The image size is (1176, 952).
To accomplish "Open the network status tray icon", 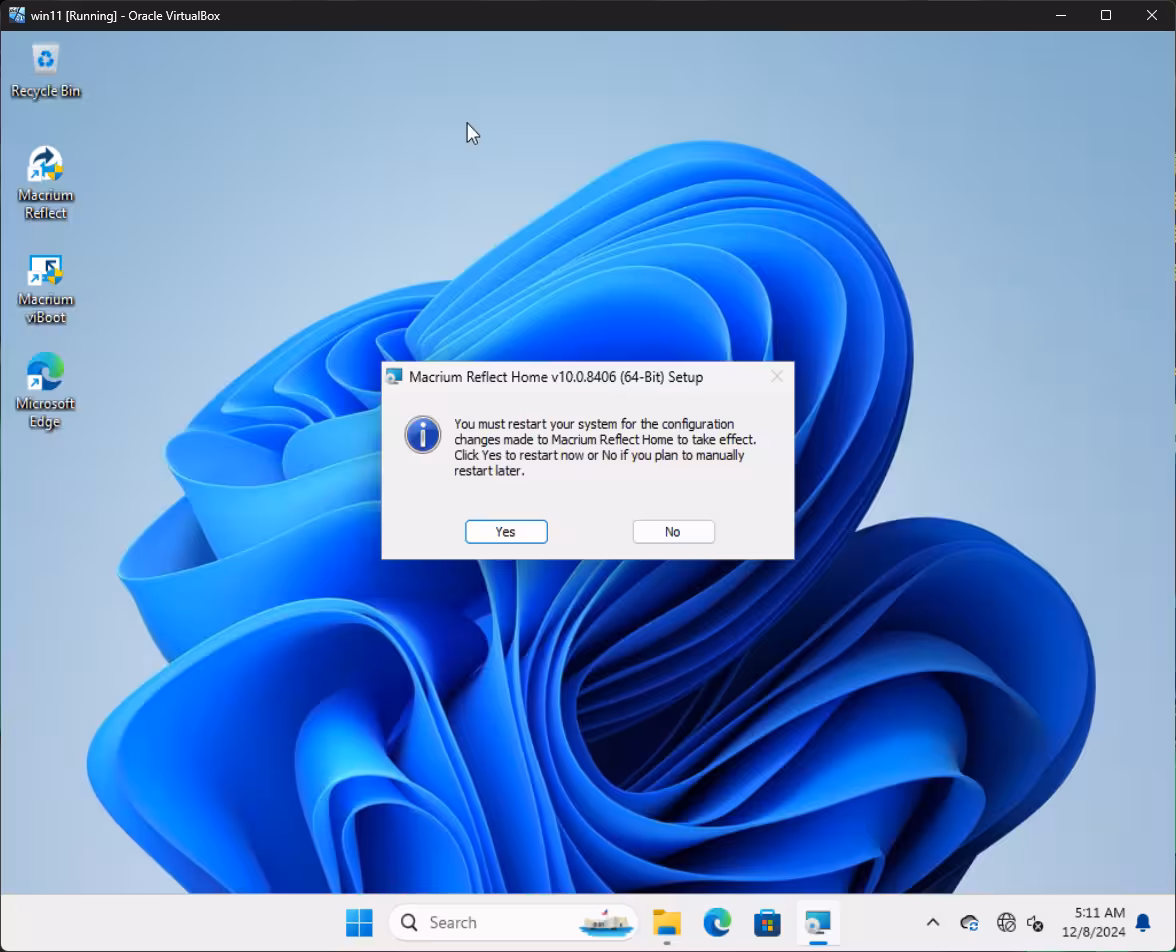I will 1006,922.
